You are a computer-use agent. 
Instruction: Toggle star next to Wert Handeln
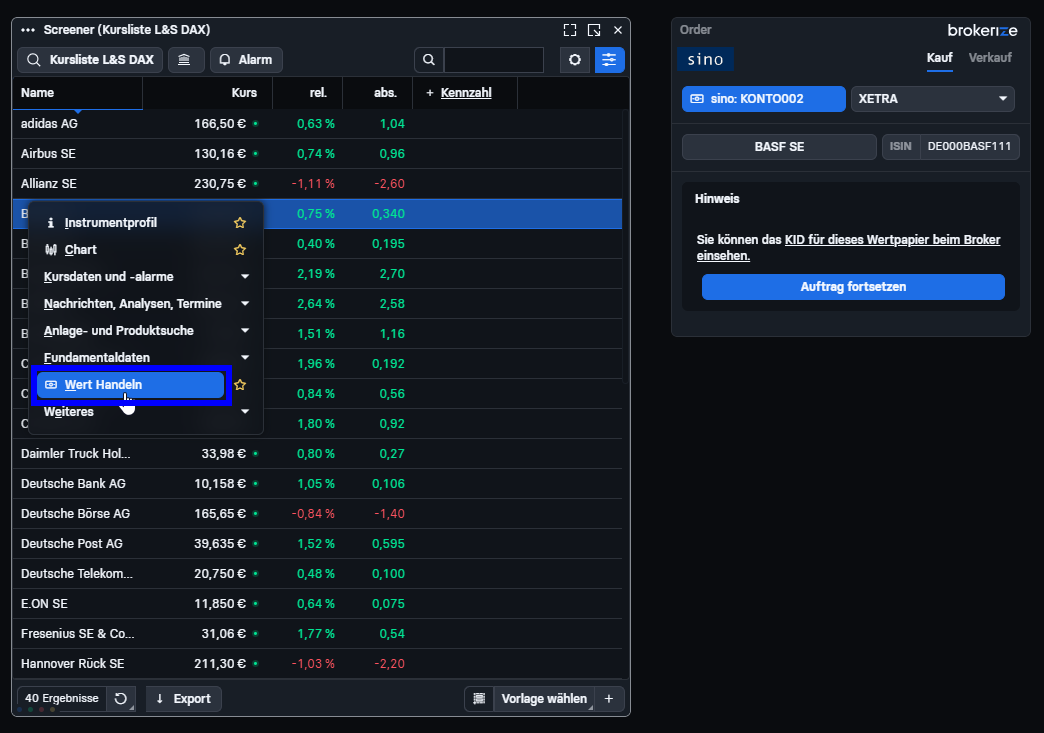click(240, 385)
